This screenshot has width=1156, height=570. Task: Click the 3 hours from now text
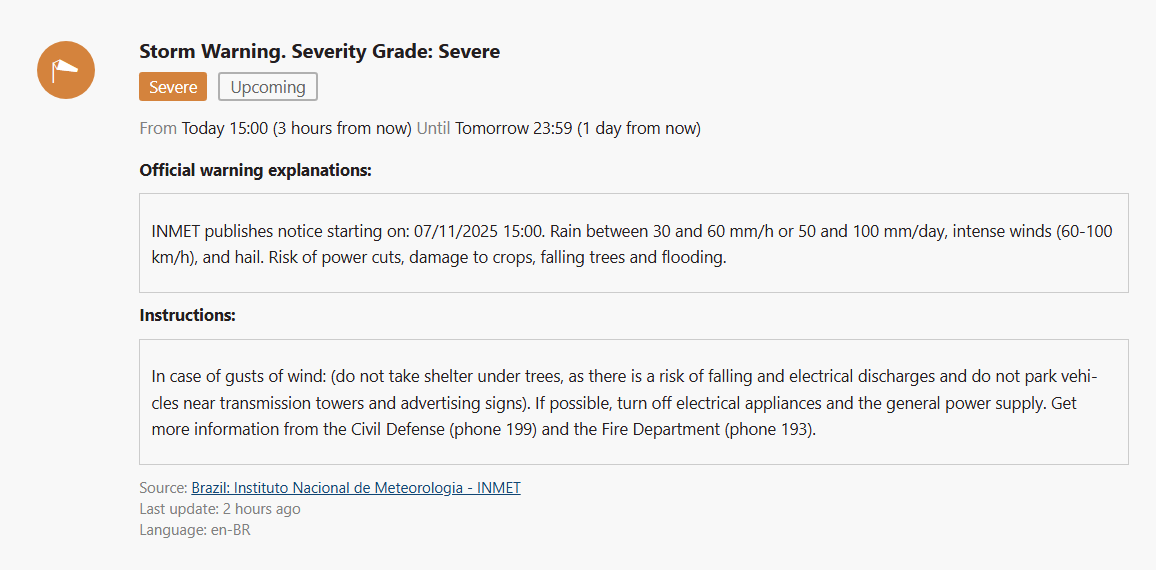point(342,128)
